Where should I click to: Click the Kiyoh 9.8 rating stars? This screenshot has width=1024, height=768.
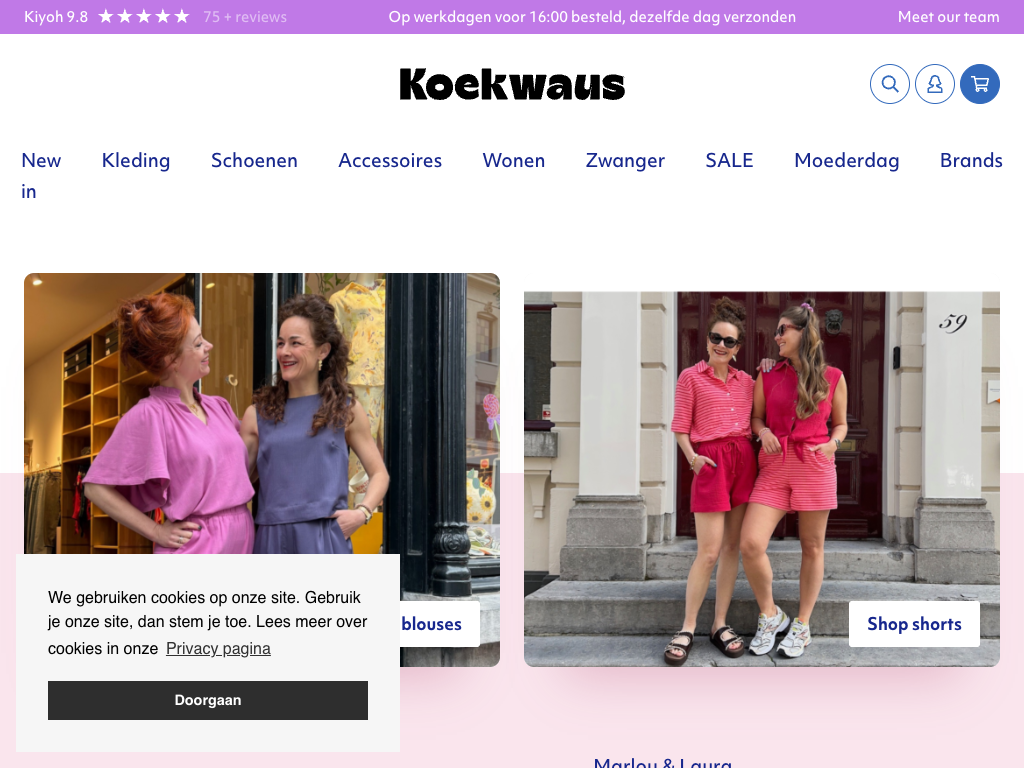[x=144, y=16]
